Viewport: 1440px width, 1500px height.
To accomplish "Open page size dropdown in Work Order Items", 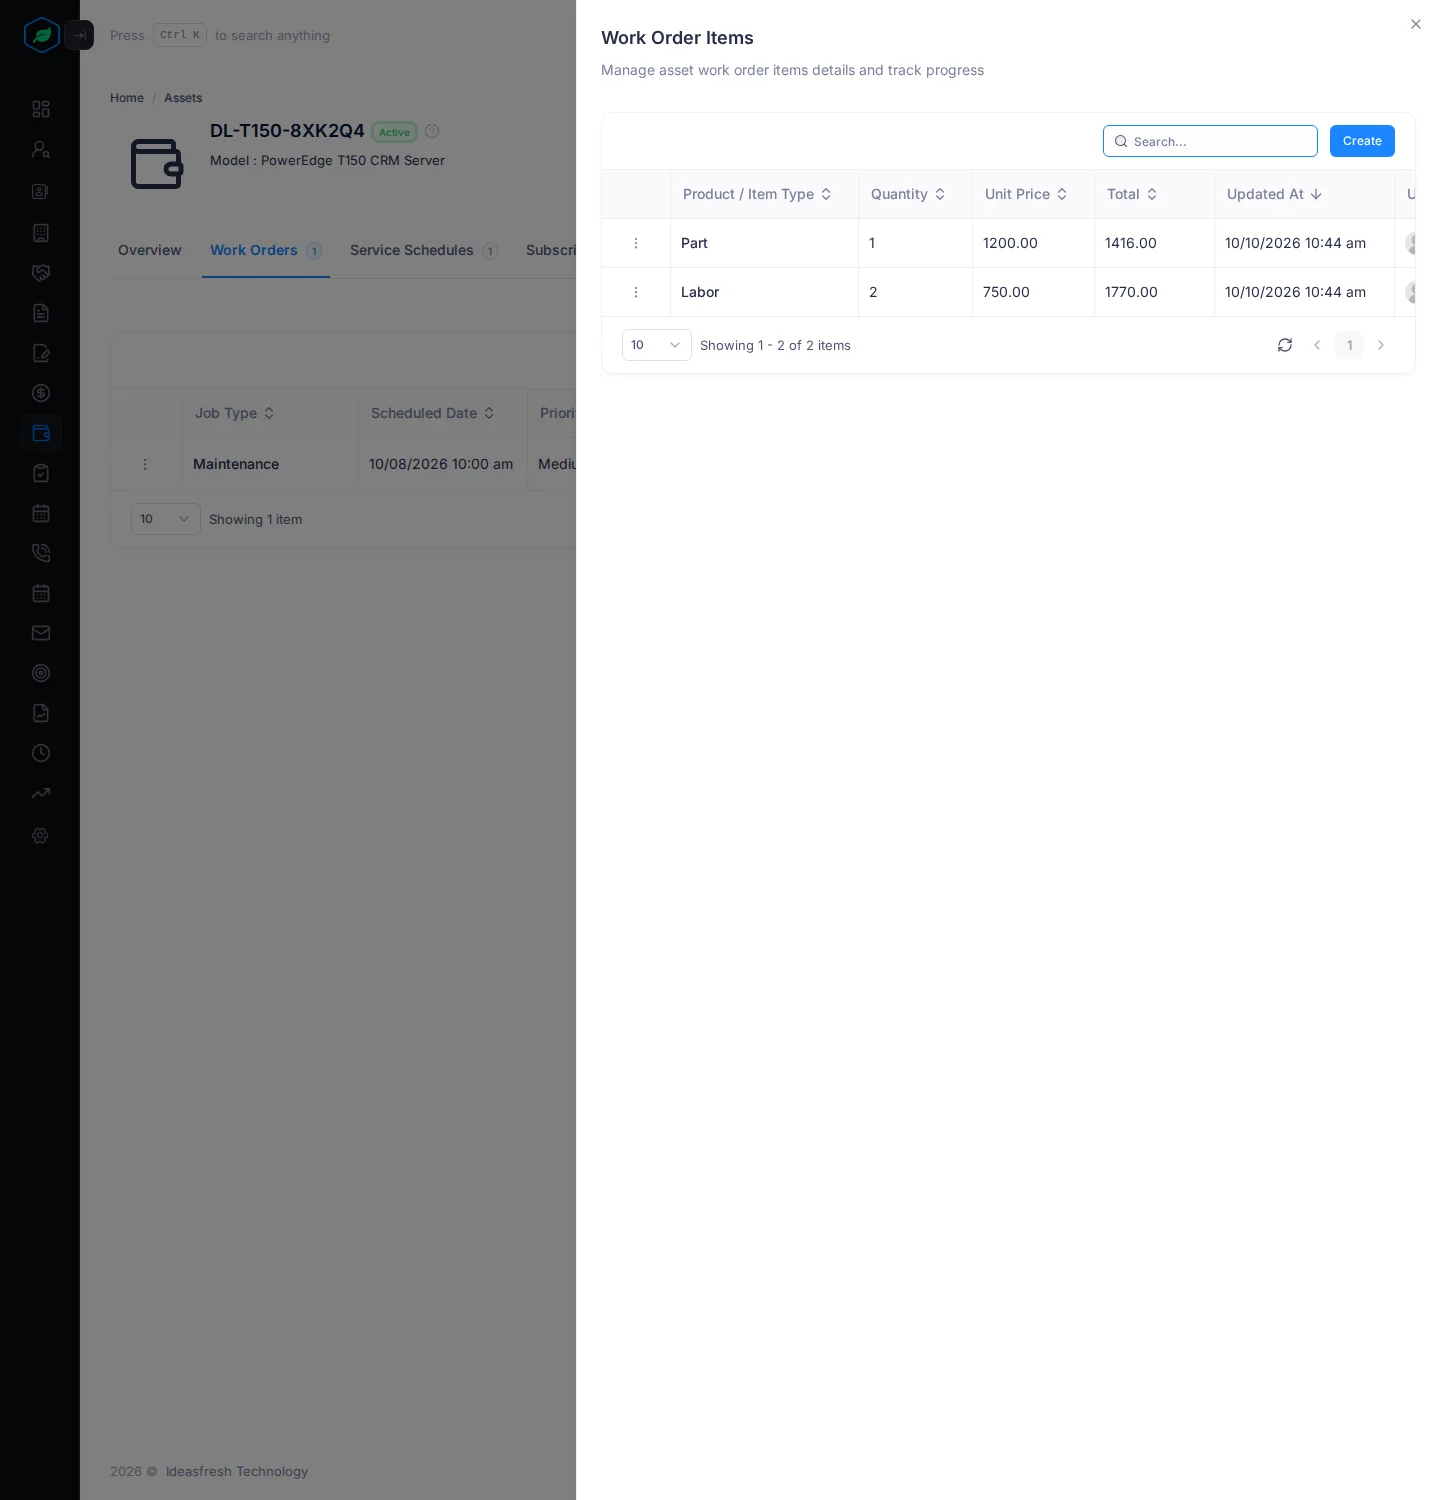I will tap(657, 345).
